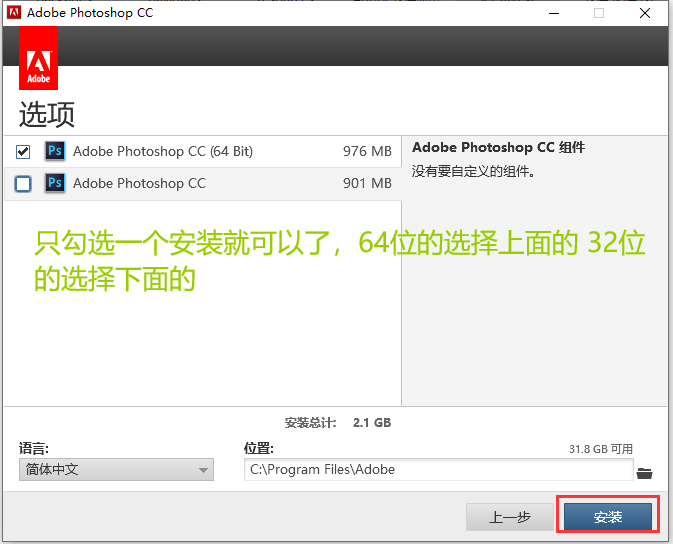673x544 pixels.
Task: Click the 选项 page heading
Action: (47, 114)
